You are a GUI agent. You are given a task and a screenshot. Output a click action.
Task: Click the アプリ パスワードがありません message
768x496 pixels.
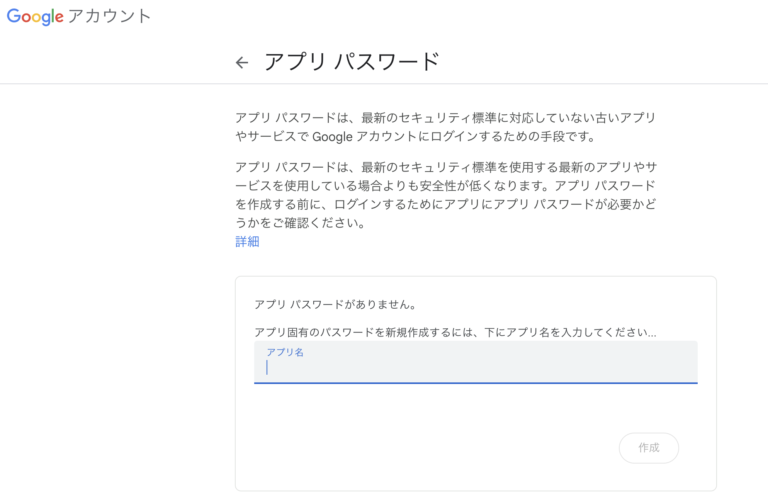coord(335,304)
